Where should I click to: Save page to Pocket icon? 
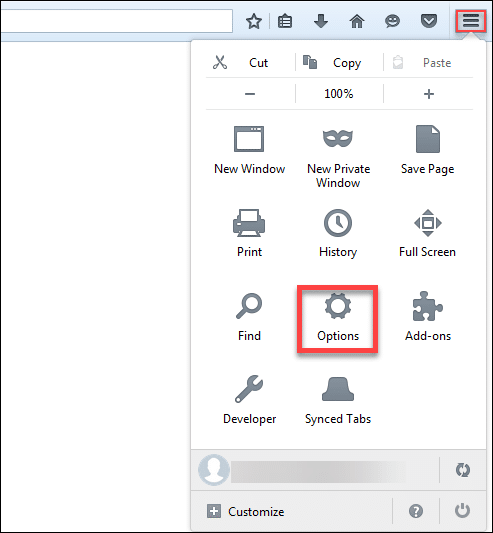(429, 21)
